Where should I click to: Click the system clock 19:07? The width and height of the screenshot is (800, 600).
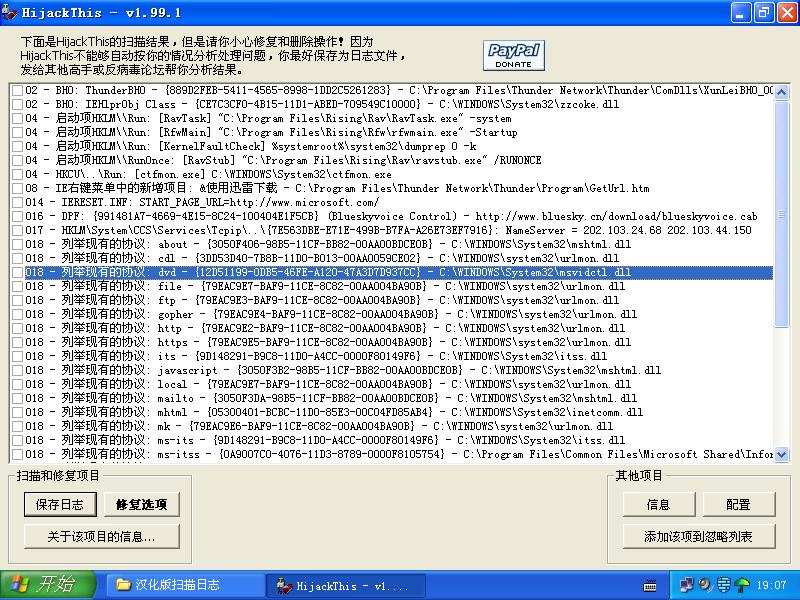(x=771, y=585)
